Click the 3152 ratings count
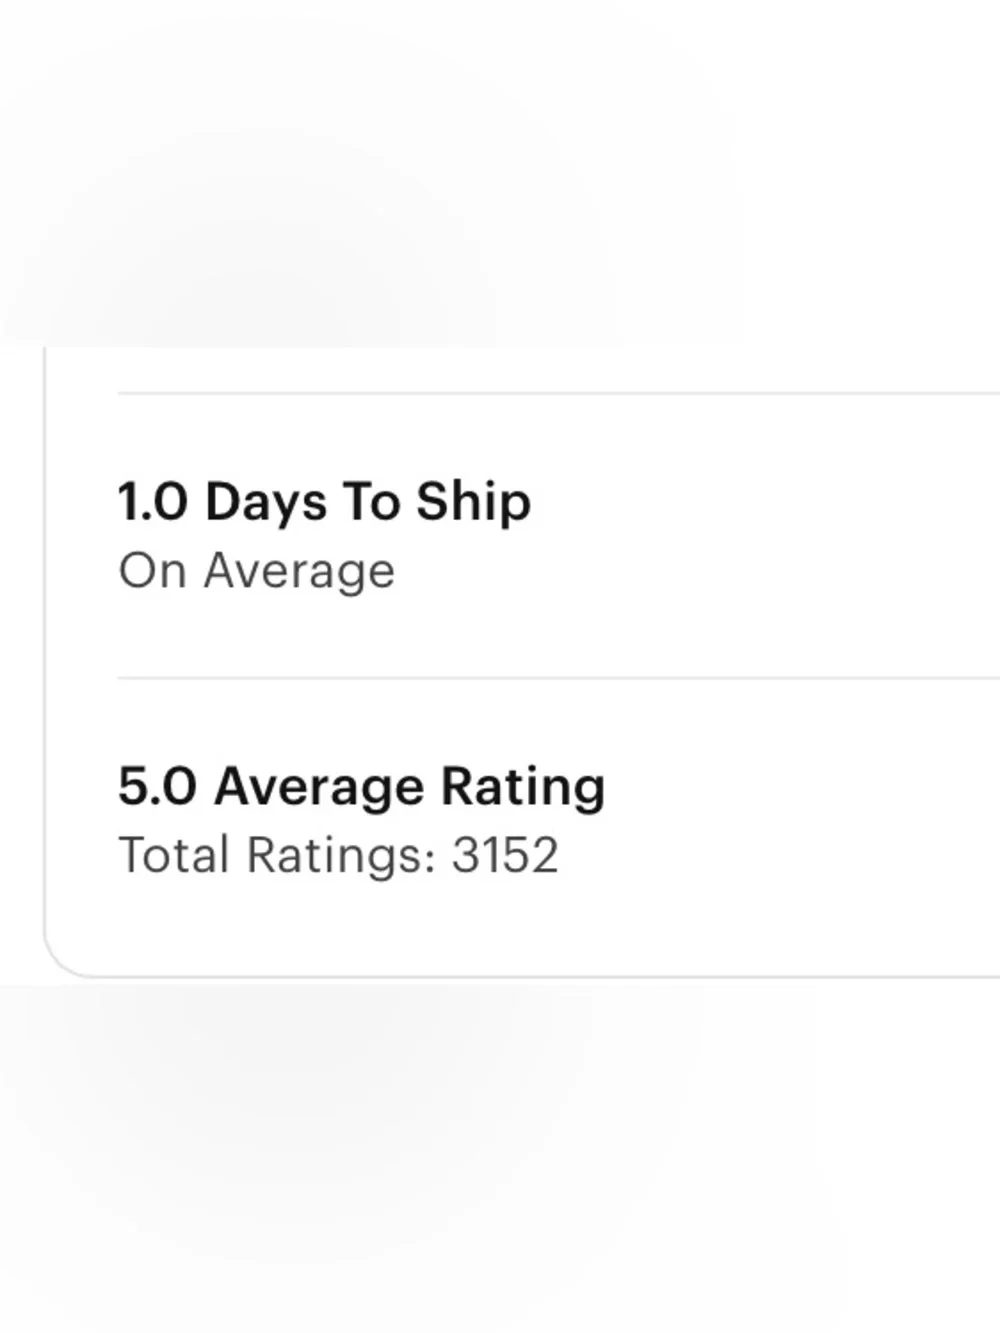The image size is (1000, 1333). (x=505, y=855)
